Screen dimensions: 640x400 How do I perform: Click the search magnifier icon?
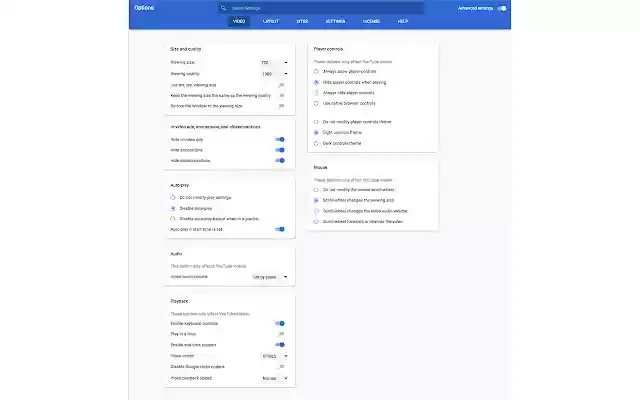(x=223, y=8)
